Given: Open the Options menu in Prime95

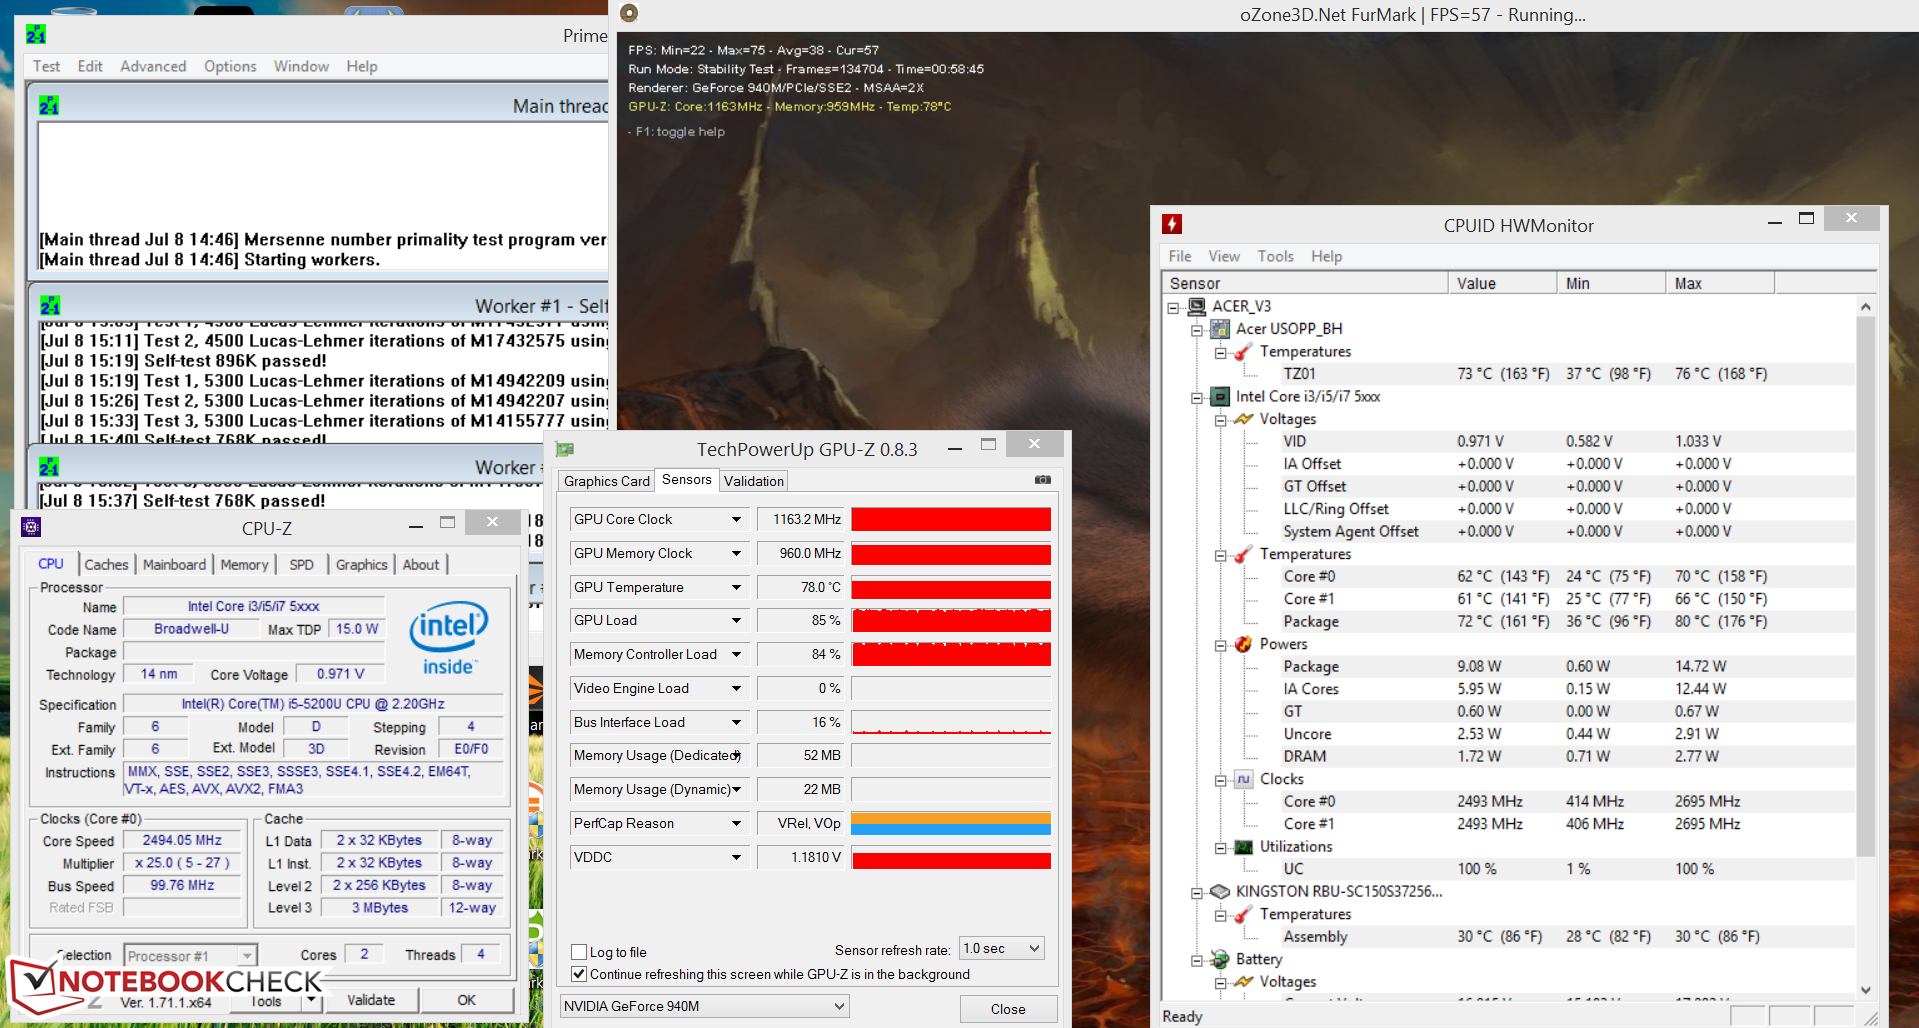Looking at the screenshot, I should click(x=230, y=66).
